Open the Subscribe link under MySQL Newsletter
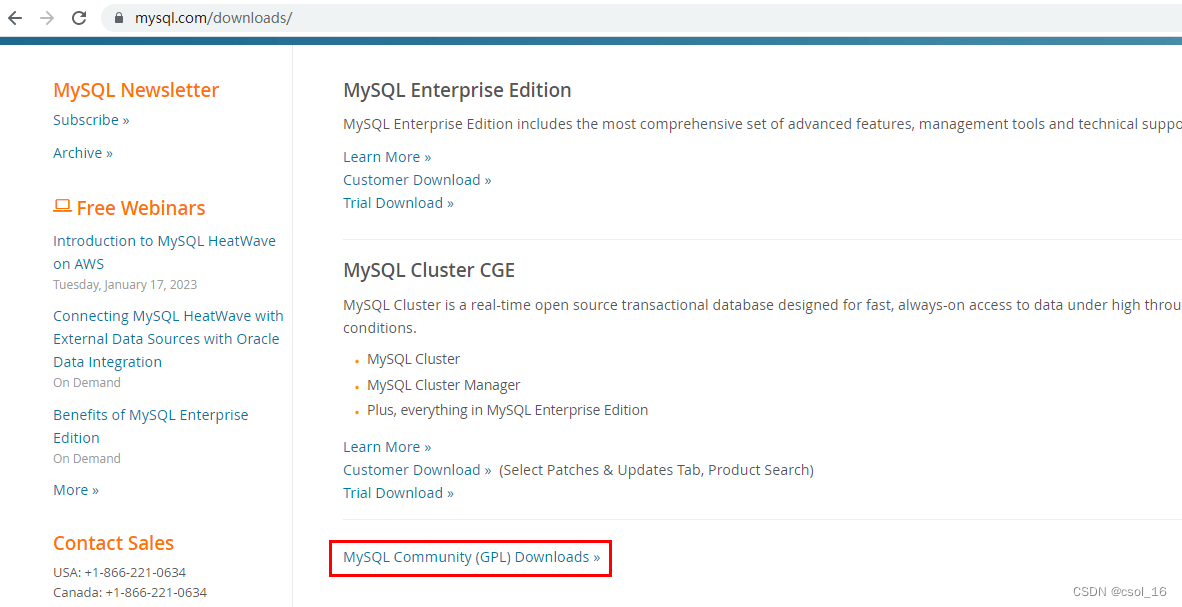 point(90,119)
